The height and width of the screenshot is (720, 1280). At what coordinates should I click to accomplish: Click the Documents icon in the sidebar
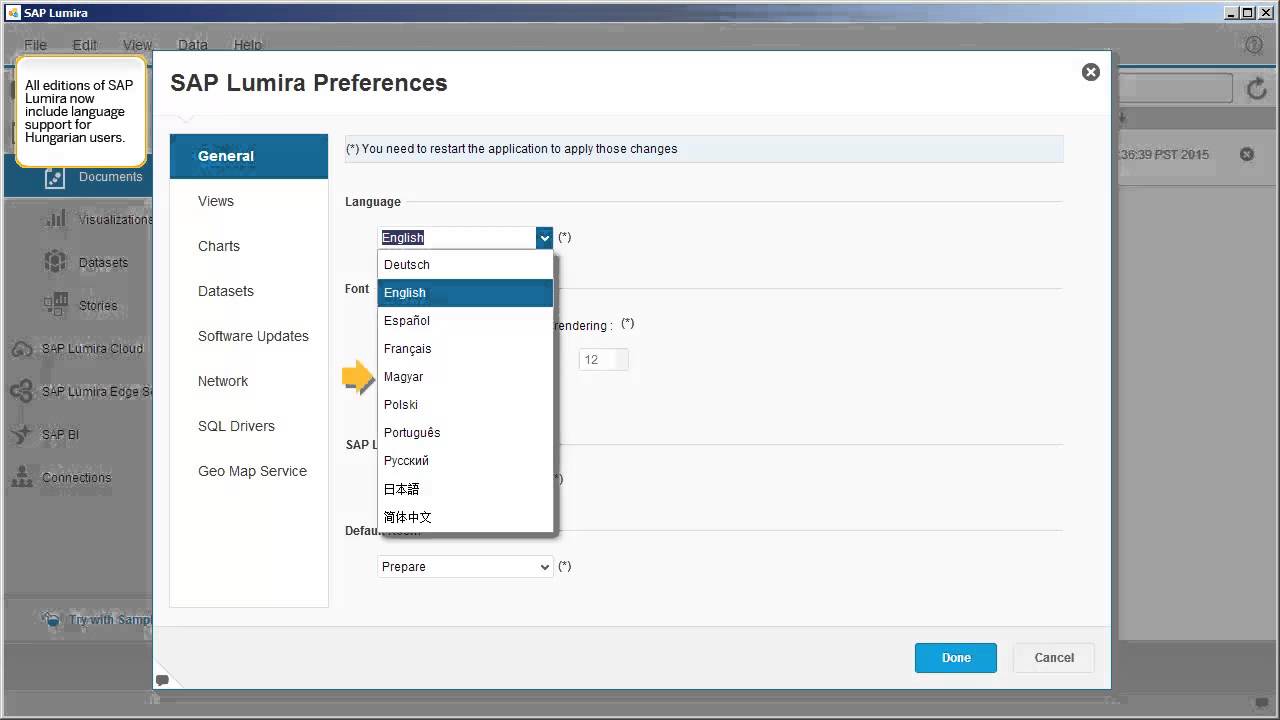55,178
